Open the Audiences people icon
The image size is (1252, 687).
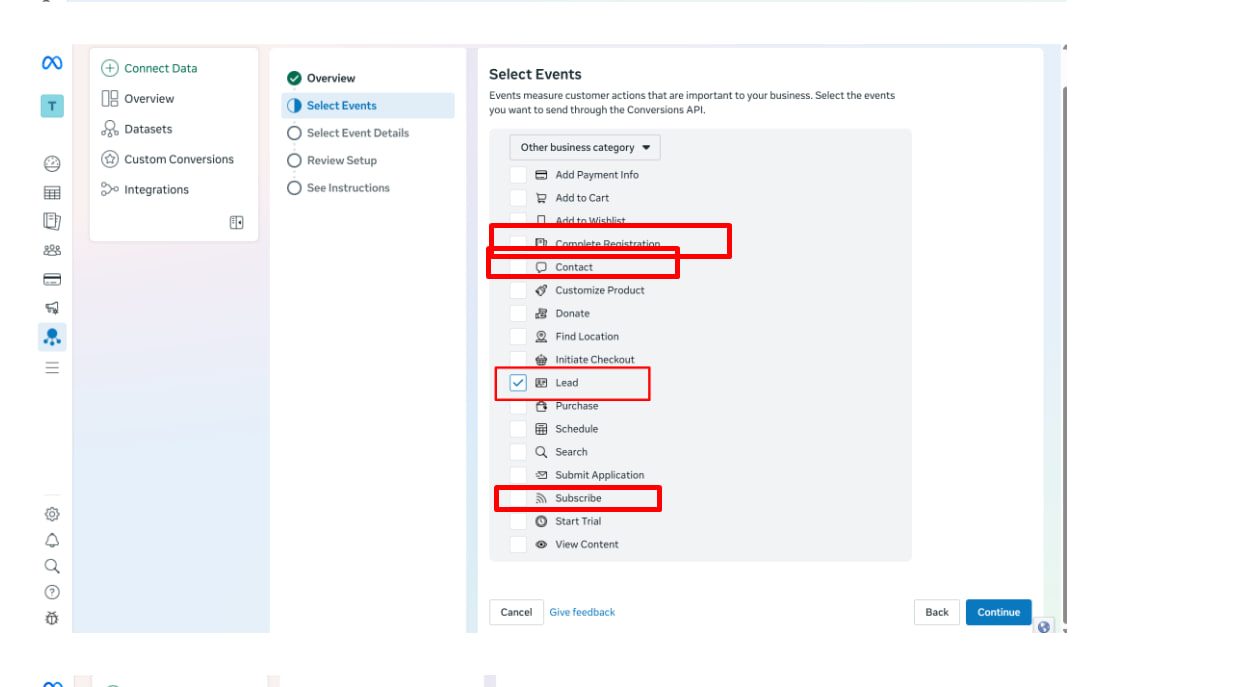[x=52, y=250]
